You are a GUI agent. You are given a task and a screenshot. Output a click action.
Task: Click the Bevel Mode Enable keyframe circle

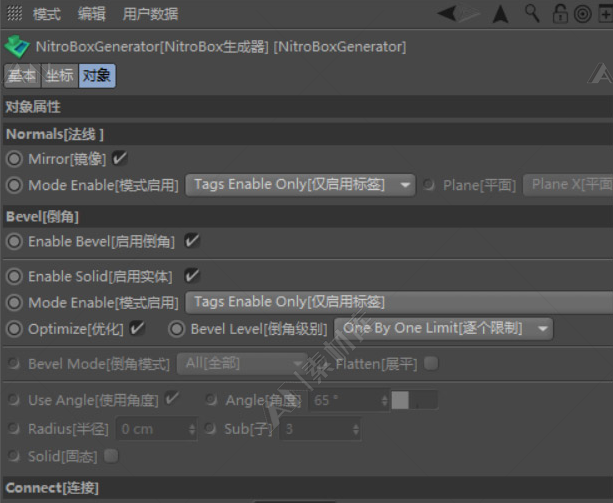tap(14, 303)
